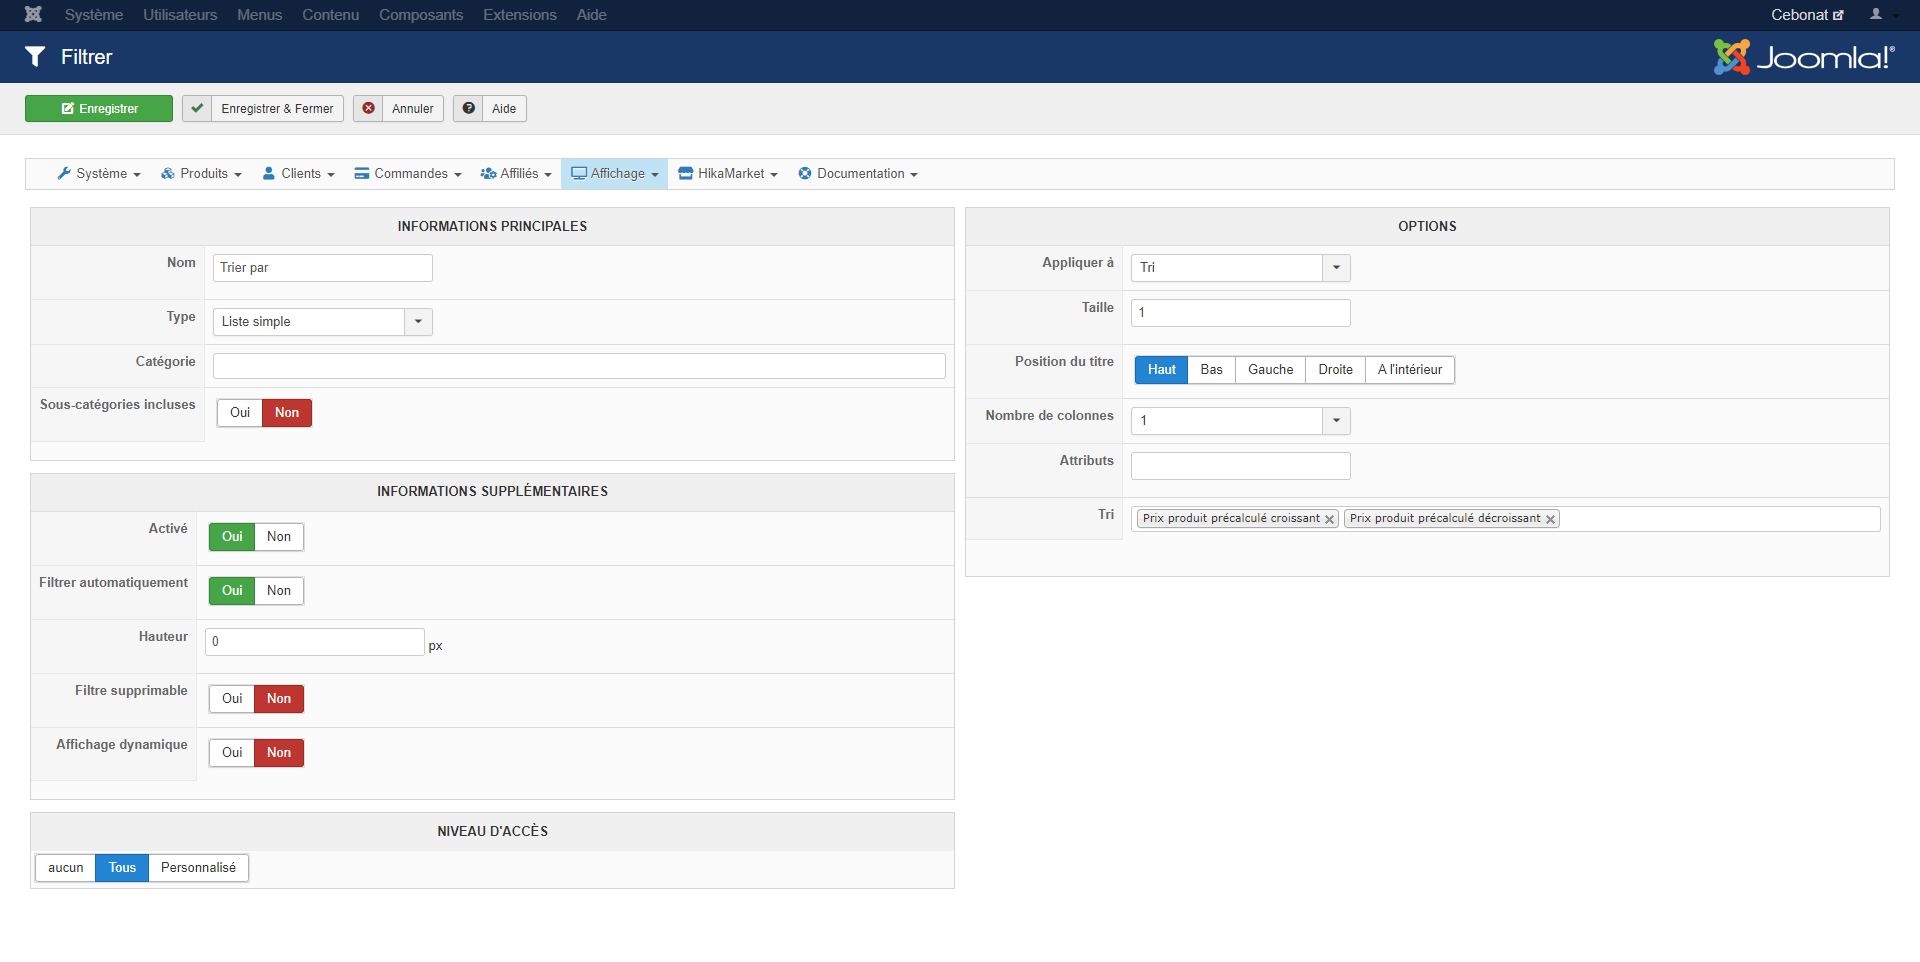Click Enregistrer & Fermer

(263, 108)
